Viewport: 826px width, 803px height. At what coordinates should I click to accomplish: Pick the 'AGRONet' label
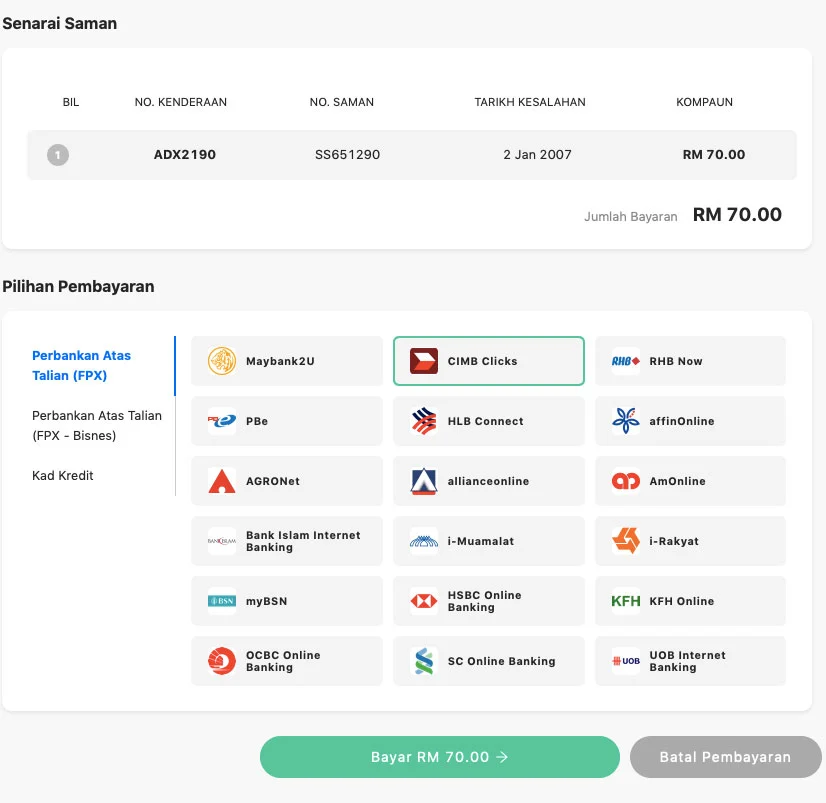pyautogui.click(x=273, y=481)
